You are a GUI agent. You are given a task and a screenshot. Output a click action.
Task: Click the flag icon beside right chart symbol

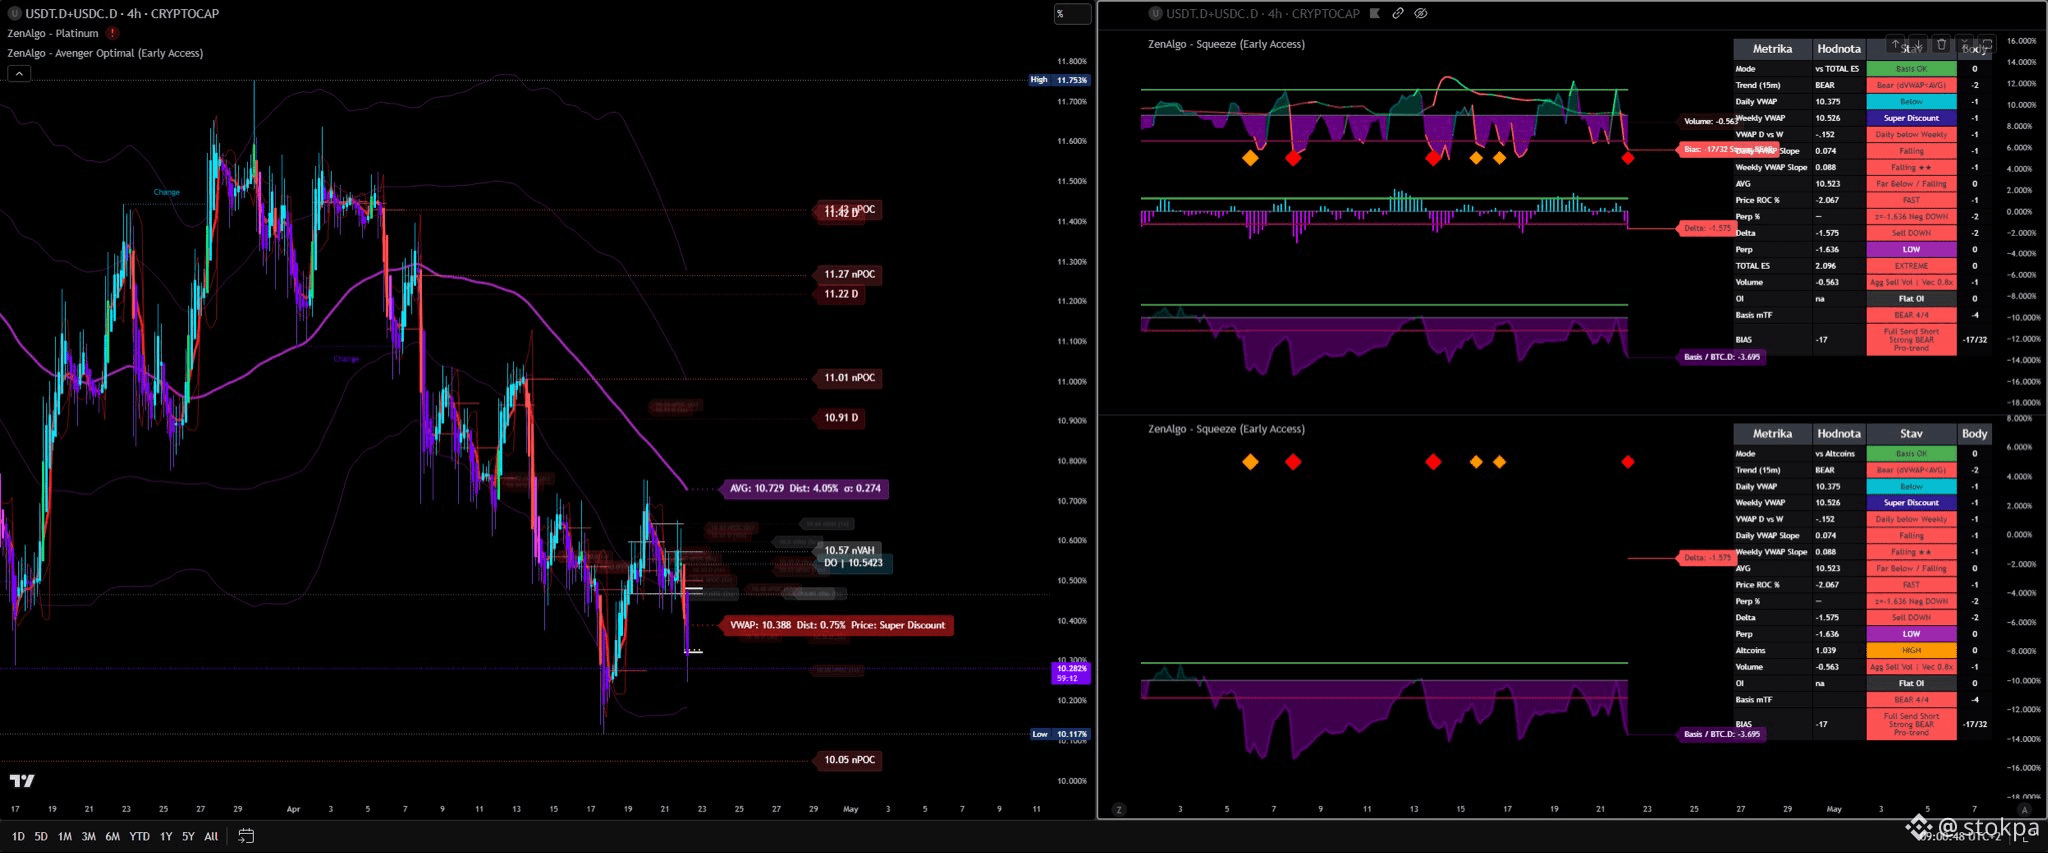click(x=1375, y=13)
